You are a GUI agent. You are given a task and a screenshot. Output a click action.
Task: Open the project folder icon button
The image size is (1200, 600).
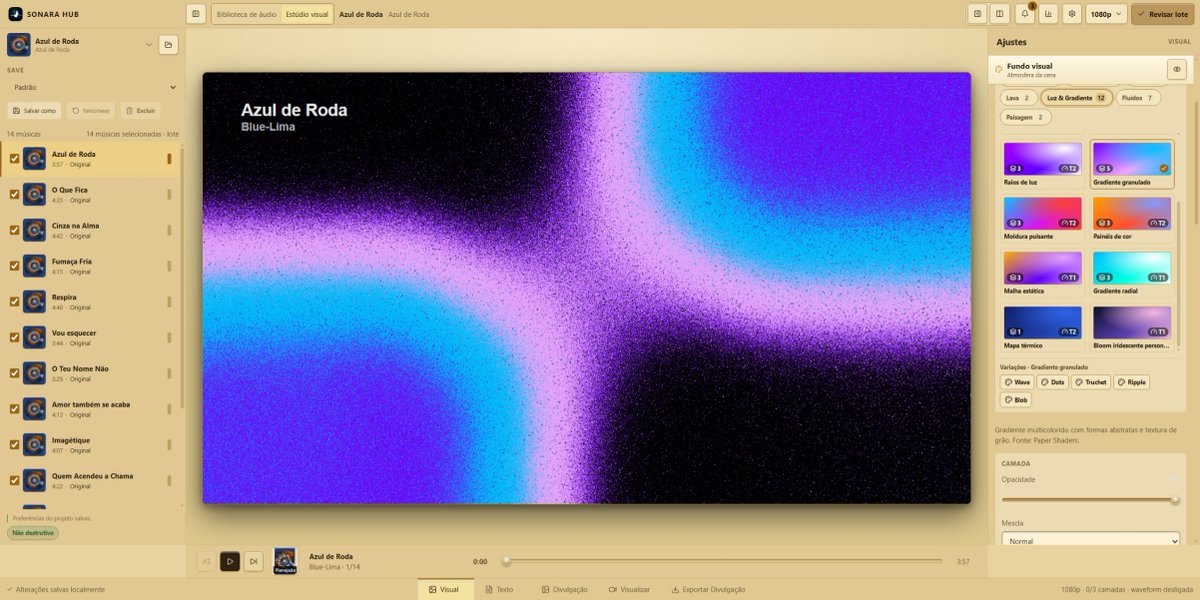168,44
